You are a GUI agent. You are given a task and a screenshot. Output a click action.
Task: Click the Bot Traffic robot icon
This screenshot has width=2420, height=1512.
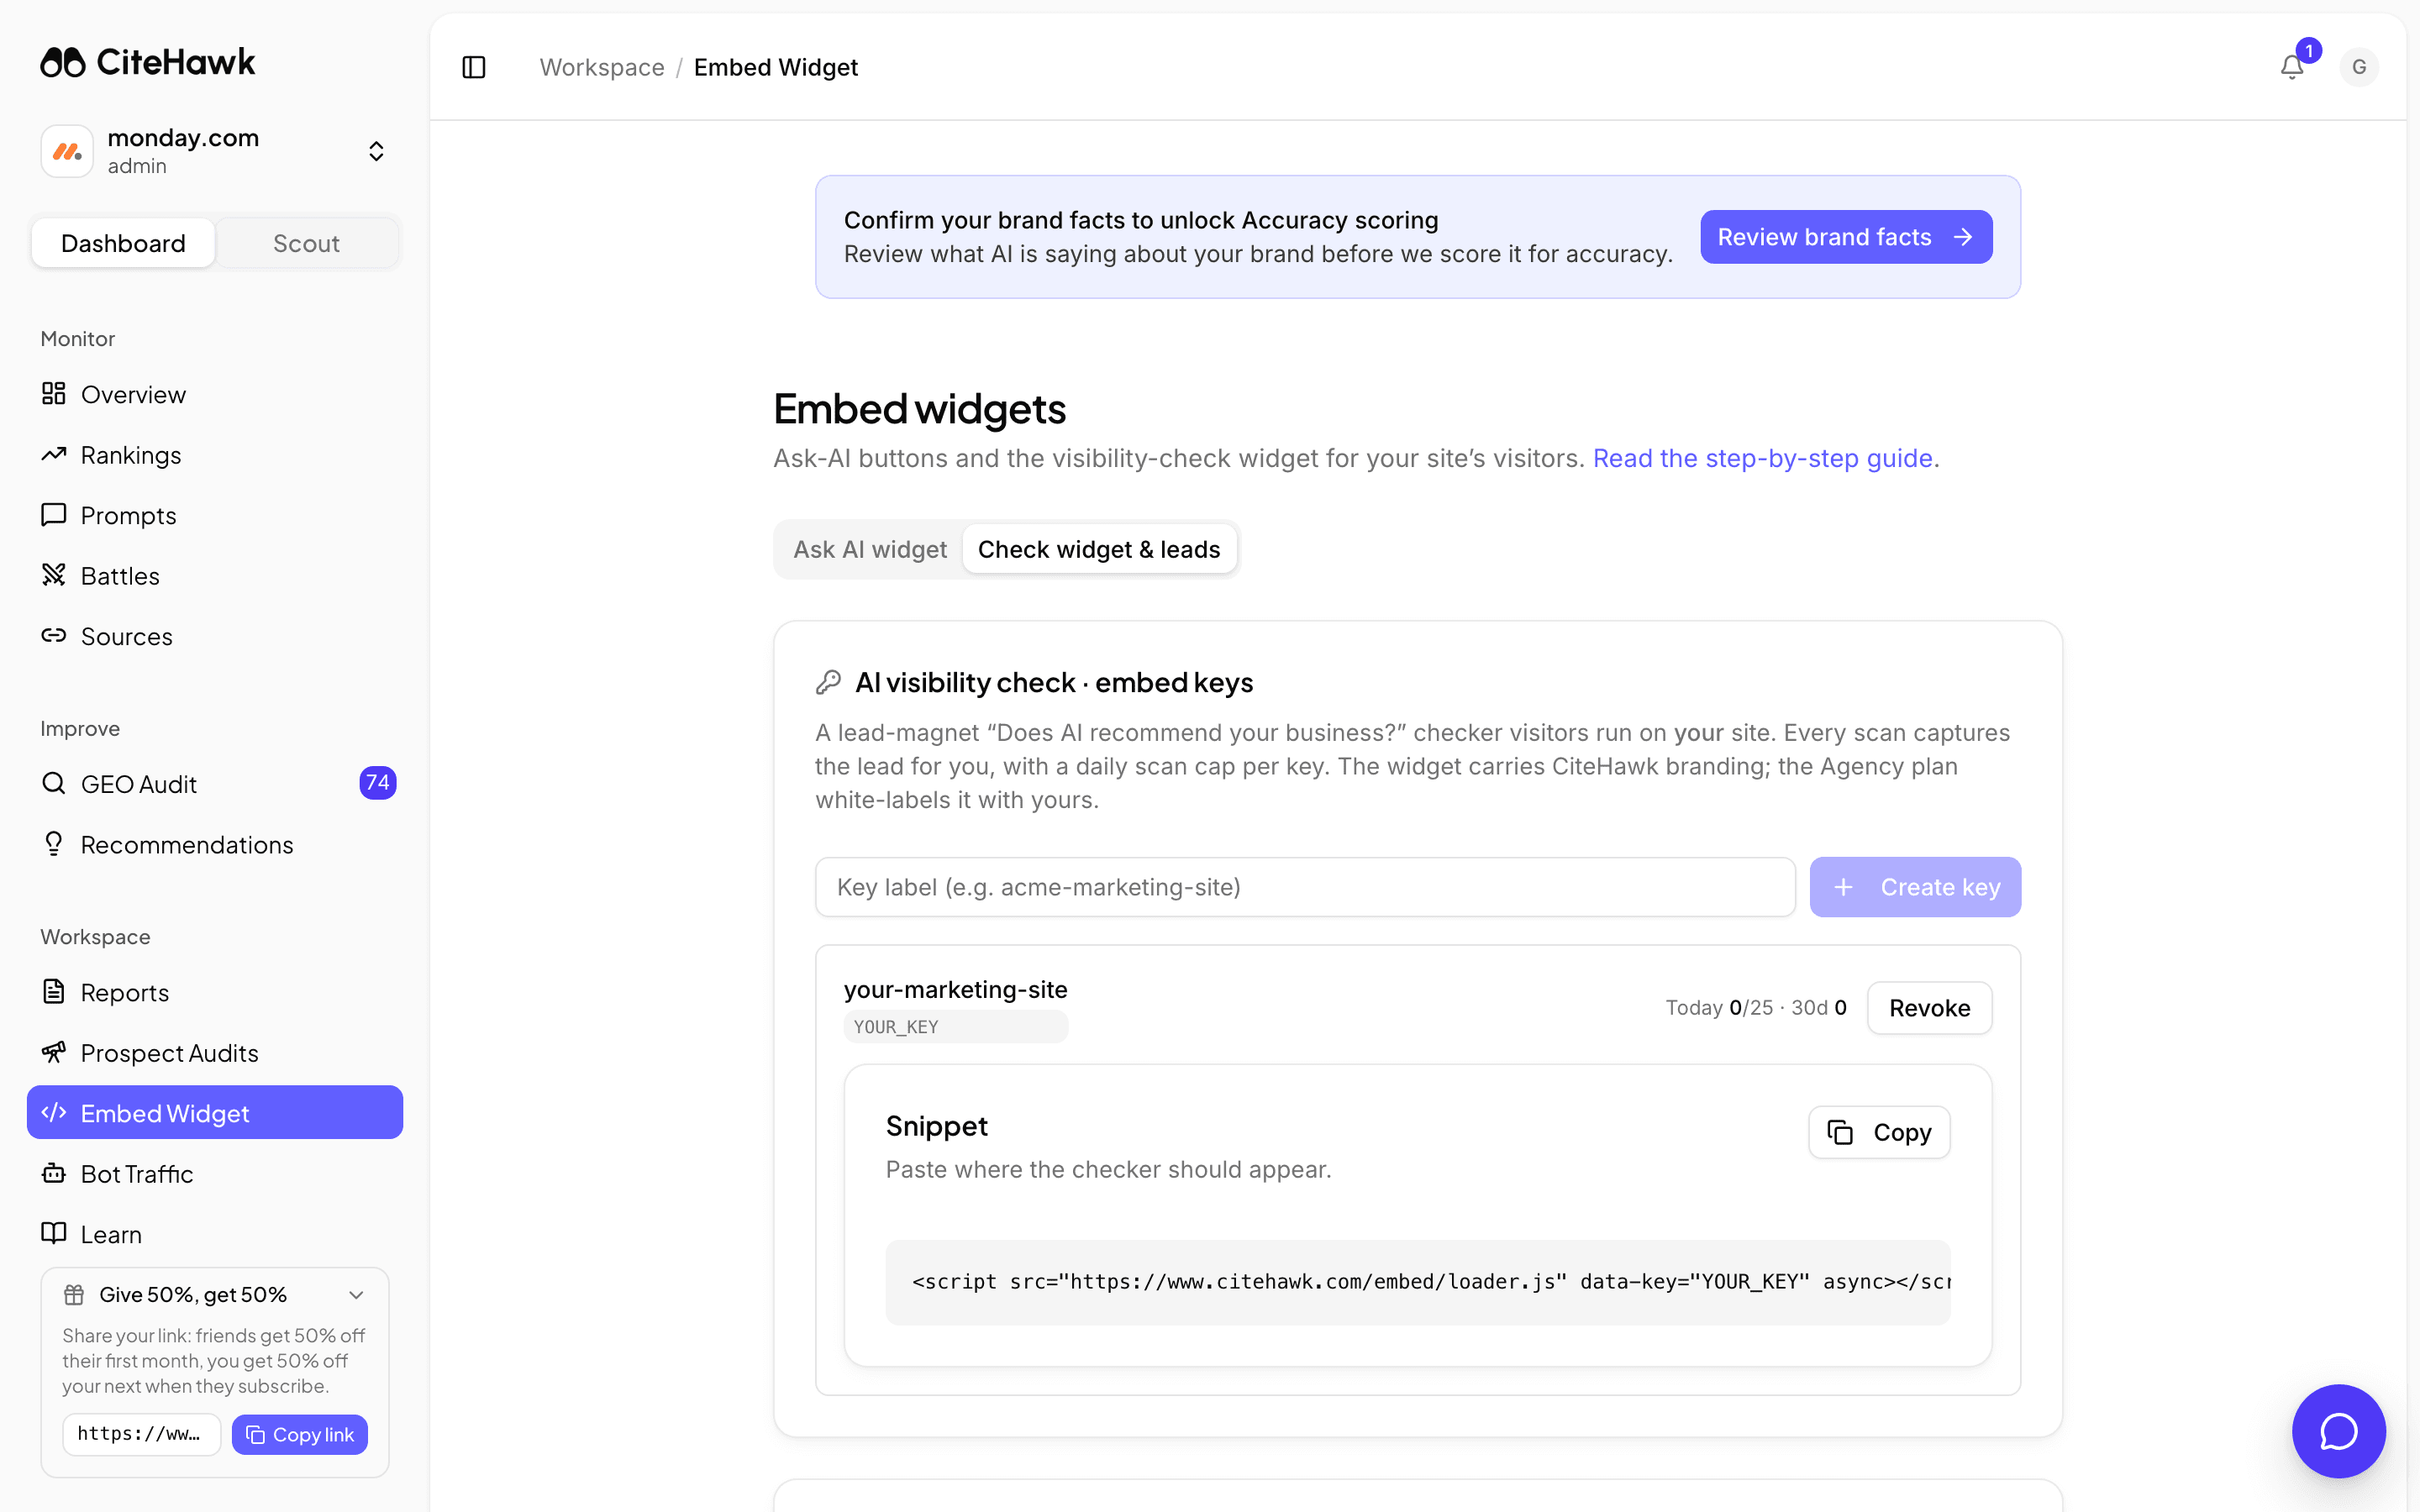(54, 1173)
